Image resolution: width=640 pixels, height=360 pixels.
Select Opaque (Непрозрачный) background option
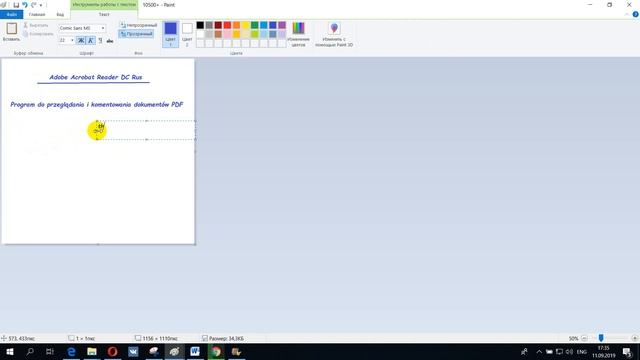tap(138, 25)
